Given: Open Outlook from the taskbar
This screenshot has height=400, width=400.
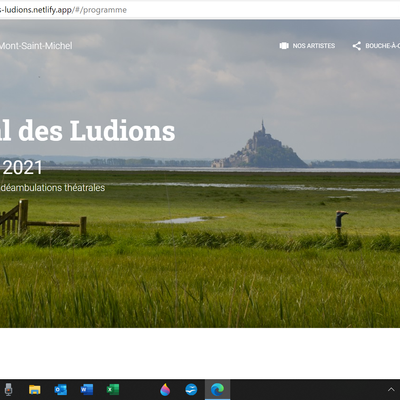Looking at the screenshot, I should tap(61, 389).
